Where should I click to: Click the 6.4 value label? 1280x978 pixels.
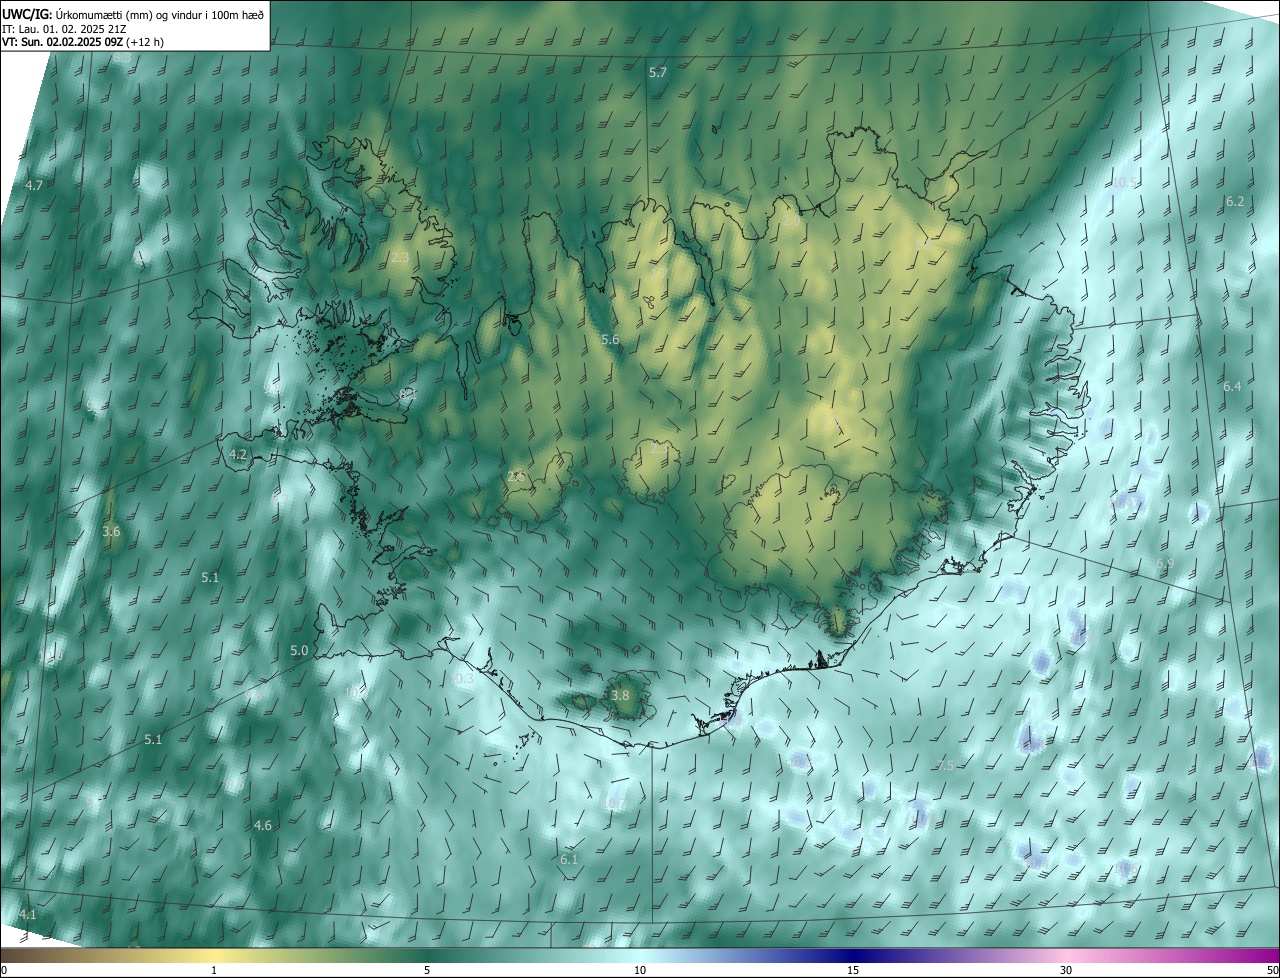coord(1232,387)
